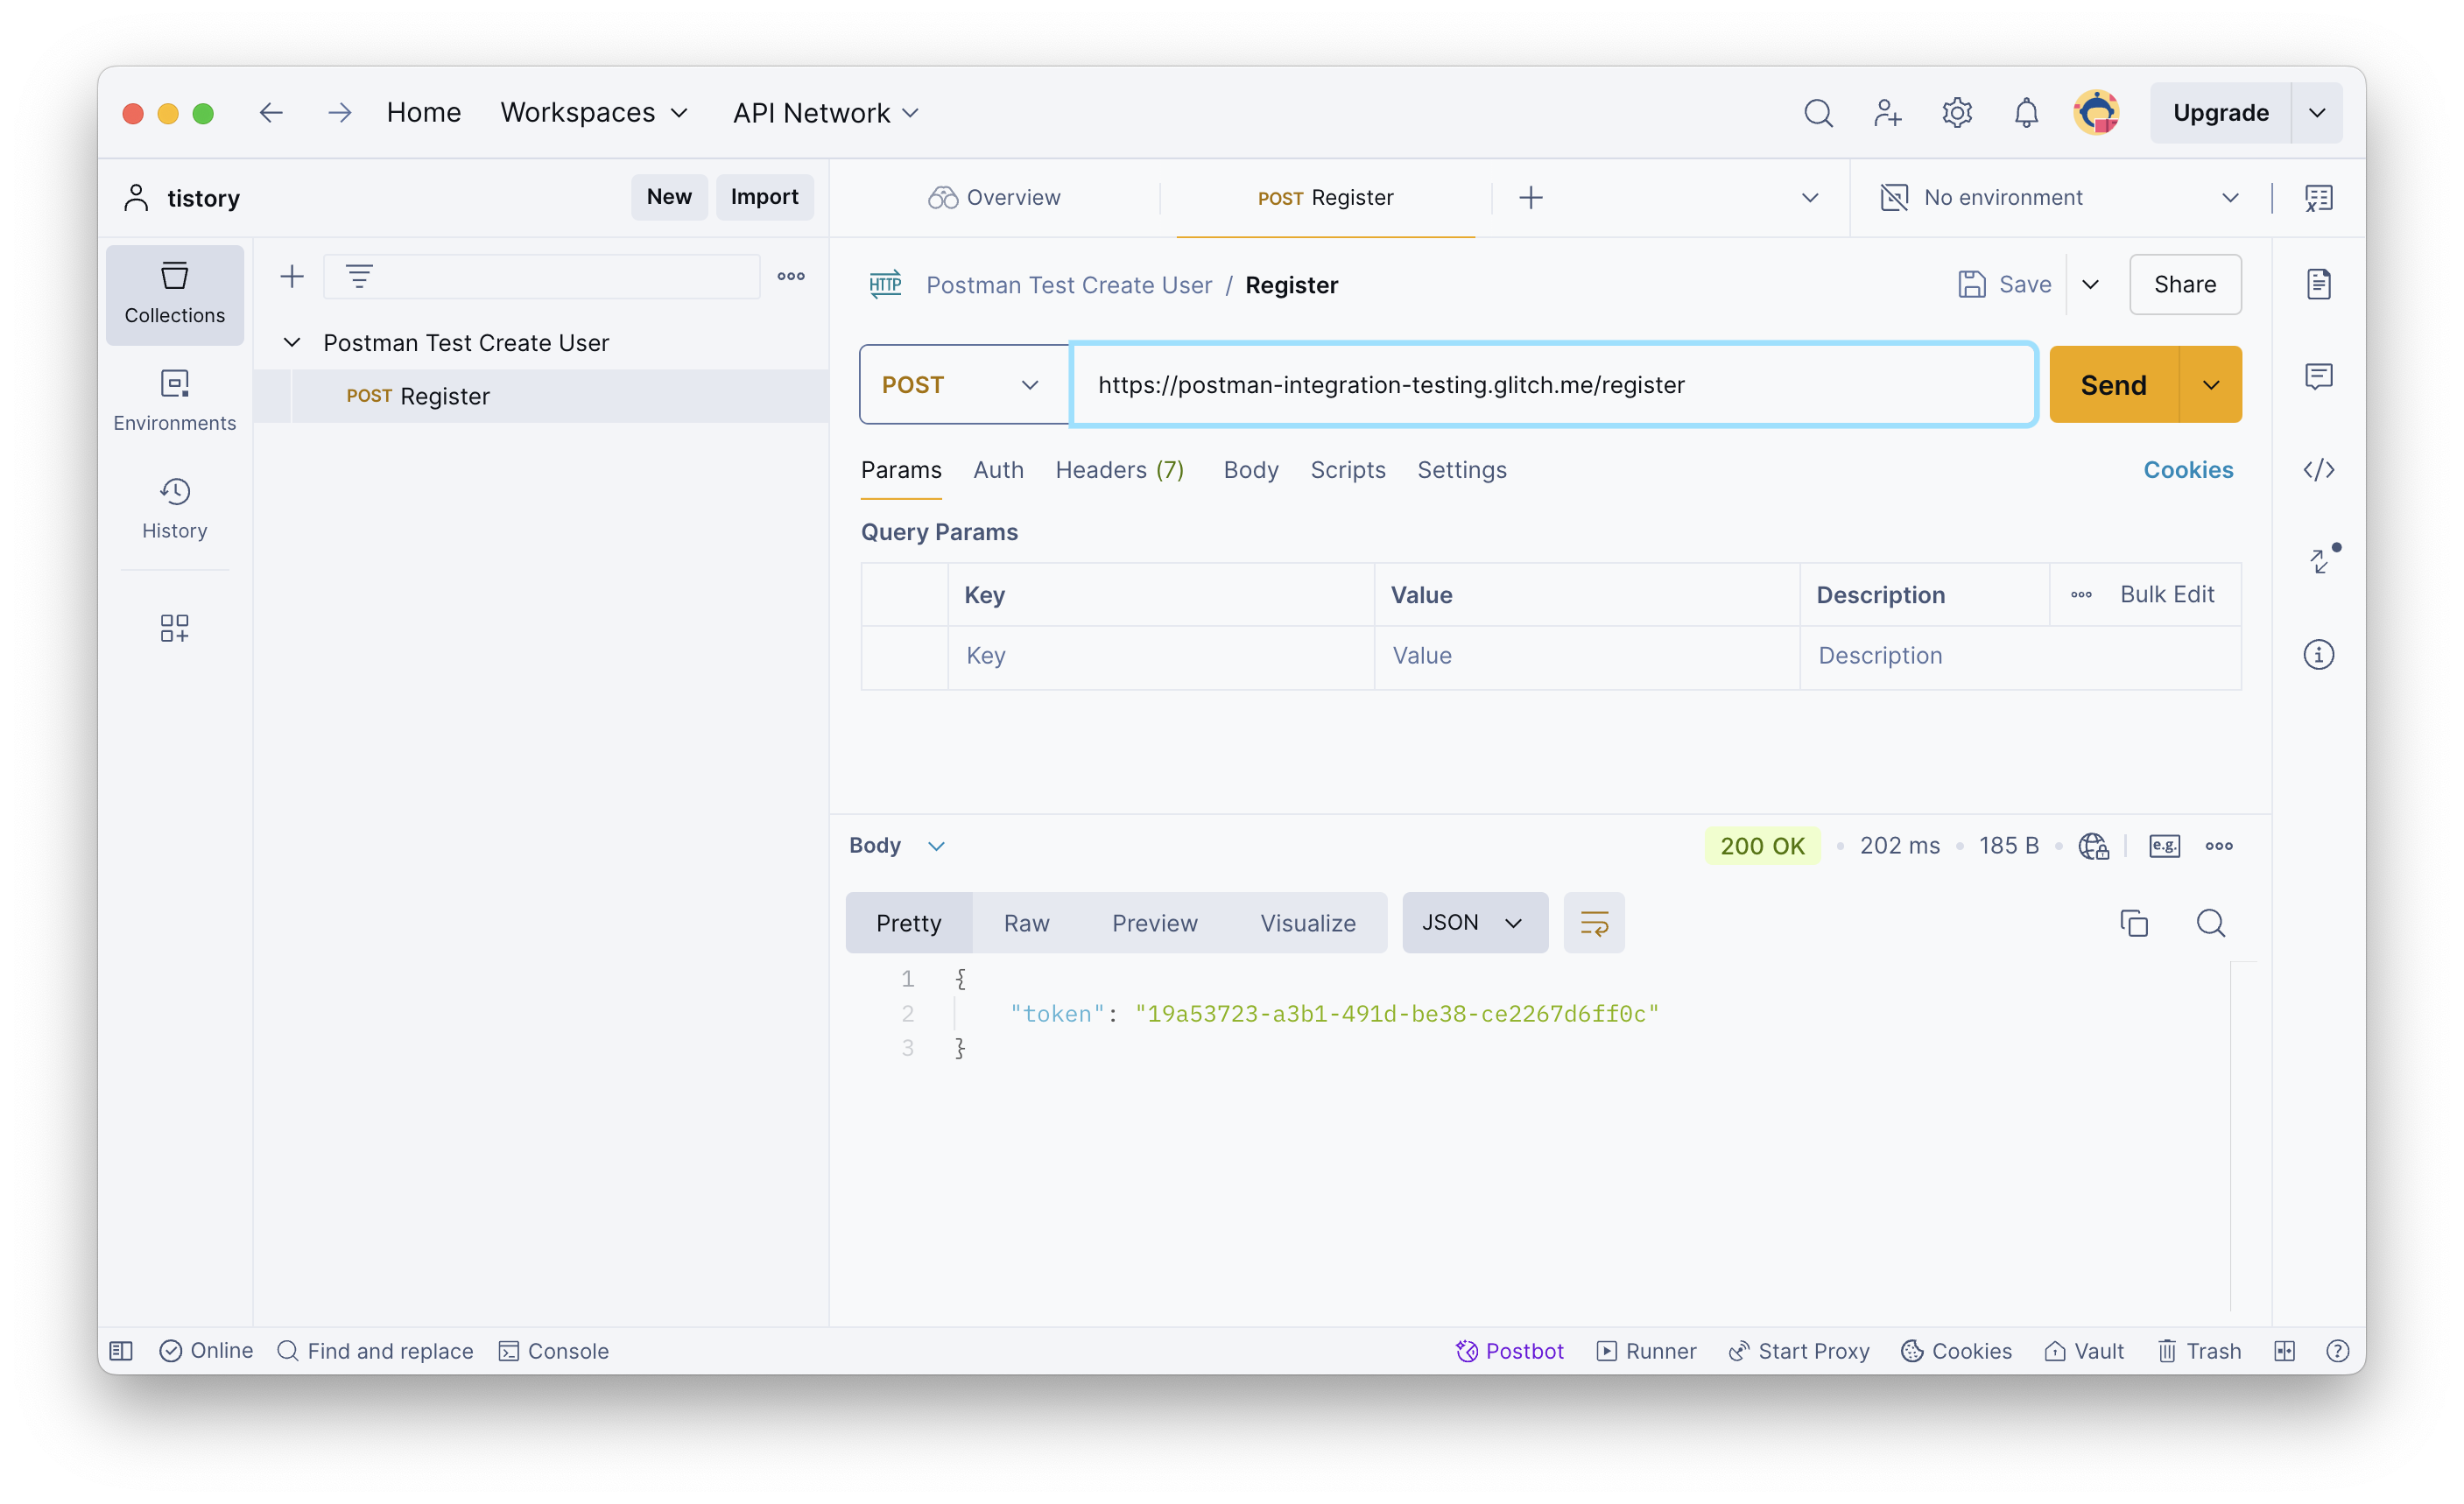Viewport: 2464px width, 1504px height.
Task: Open the JSON format dropdown
Action: coord(1474,923)
